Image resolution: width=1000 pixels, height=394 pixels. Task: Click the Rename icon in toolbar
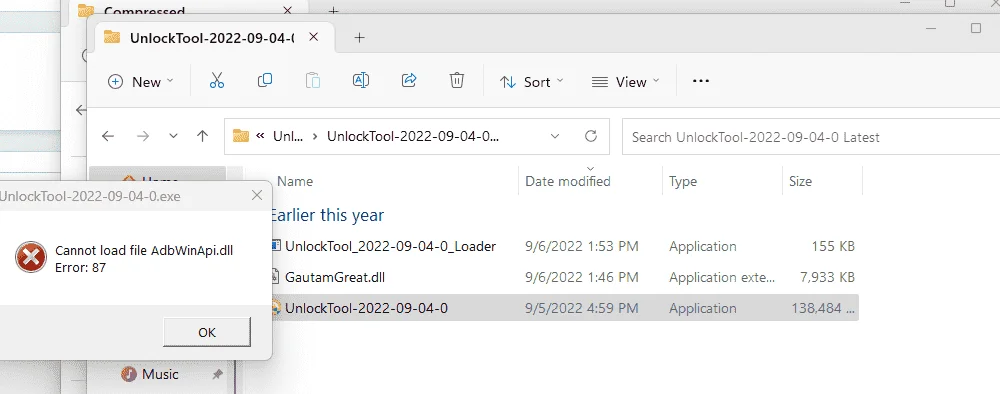tap(360, 81)
